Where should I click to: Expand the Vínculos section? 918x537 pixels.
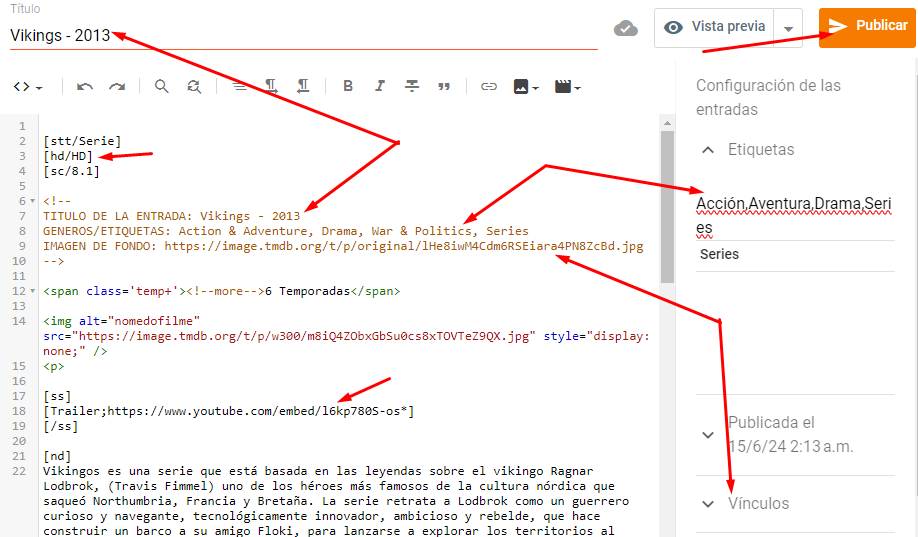708,504
